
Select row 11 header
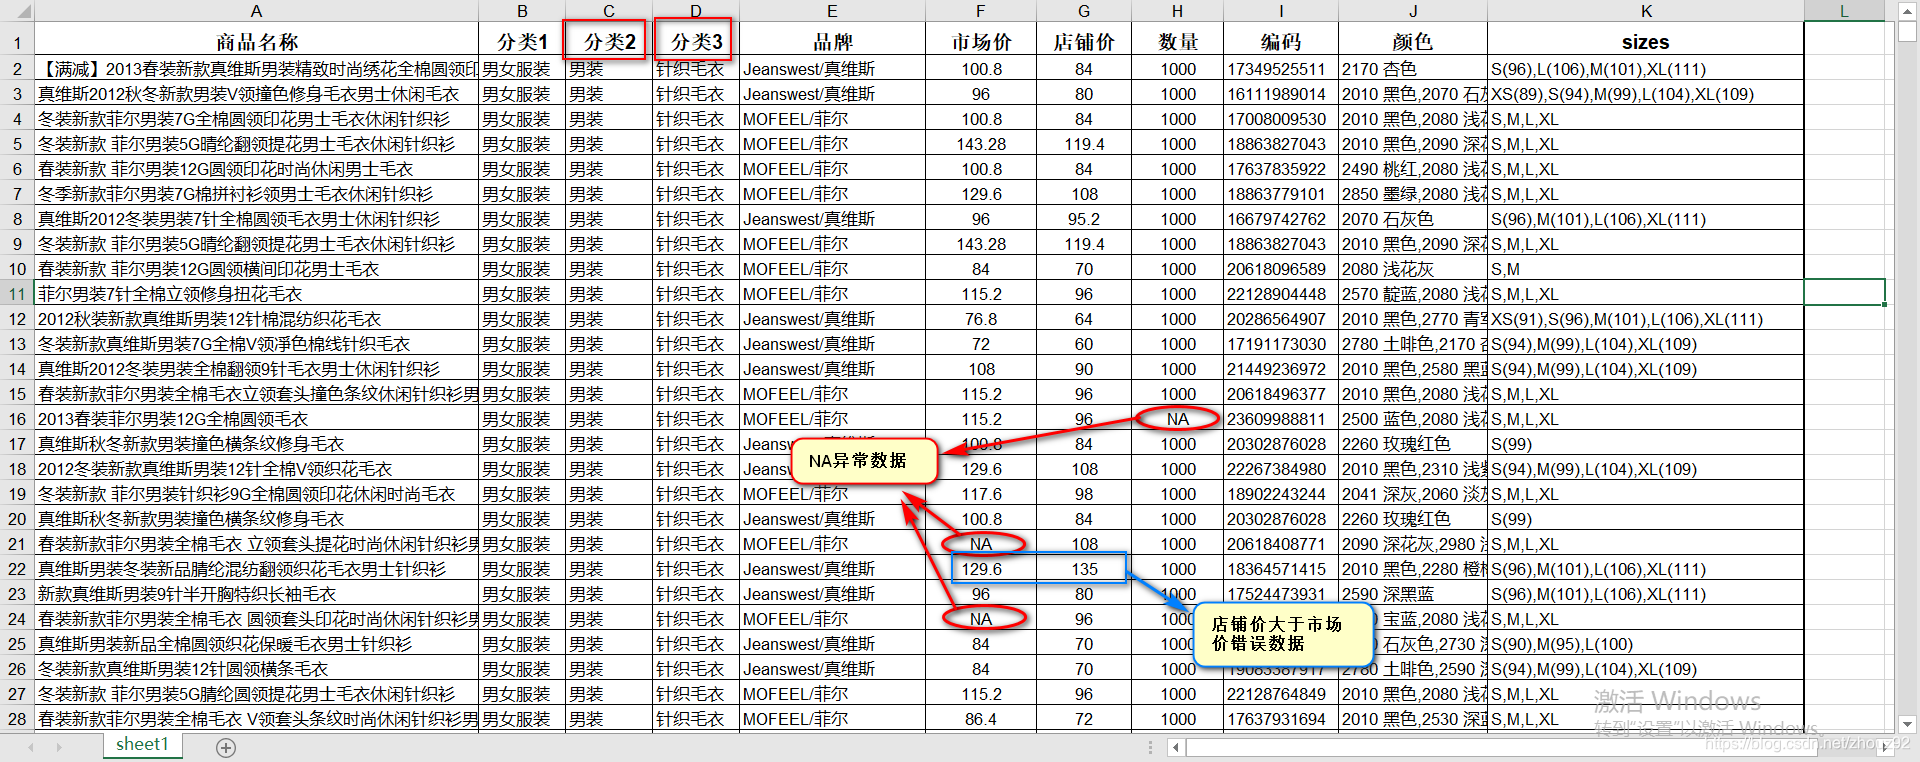(17, 294)
